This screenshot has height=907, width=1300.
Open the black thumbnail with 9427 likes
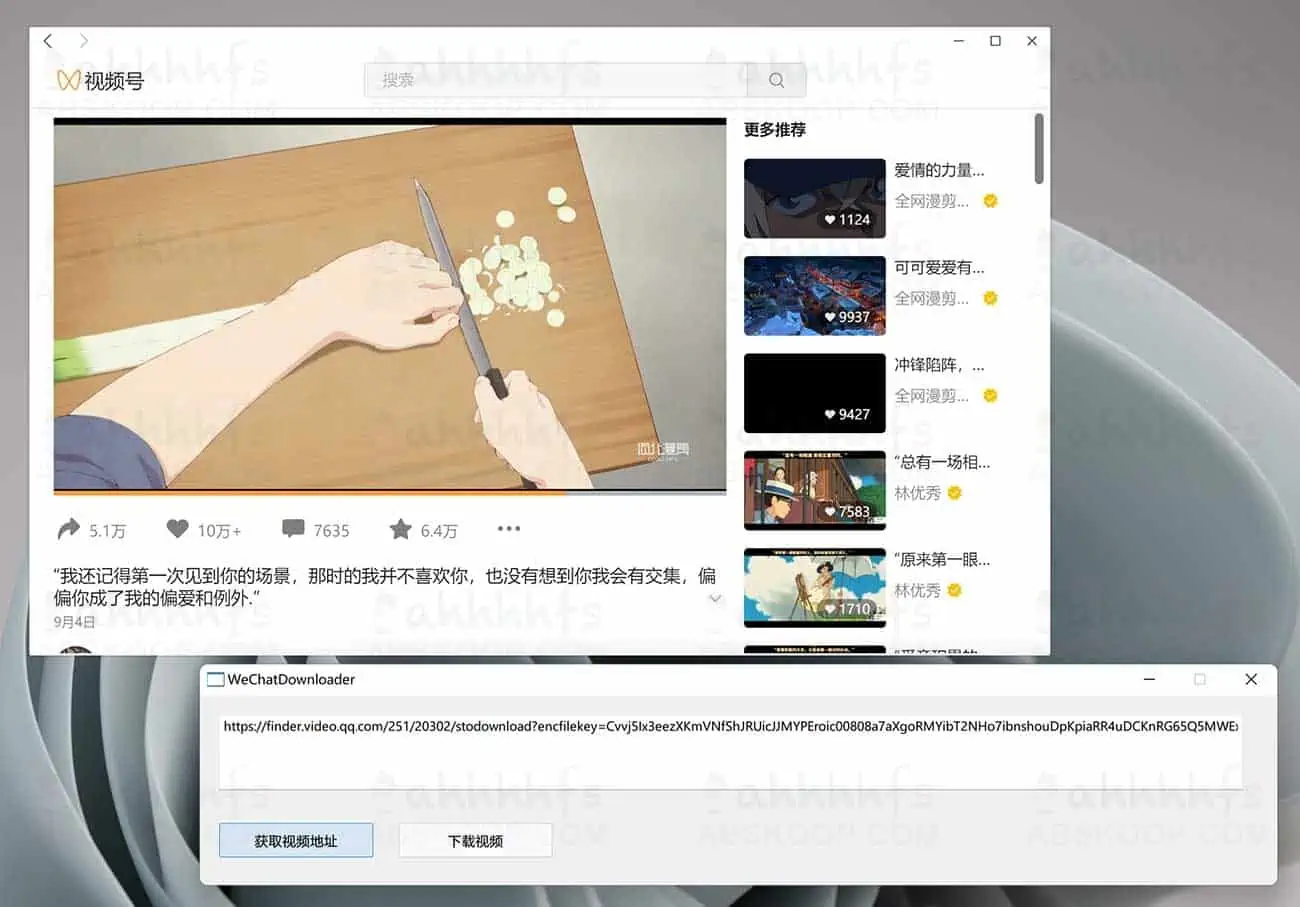pos(814,392)
